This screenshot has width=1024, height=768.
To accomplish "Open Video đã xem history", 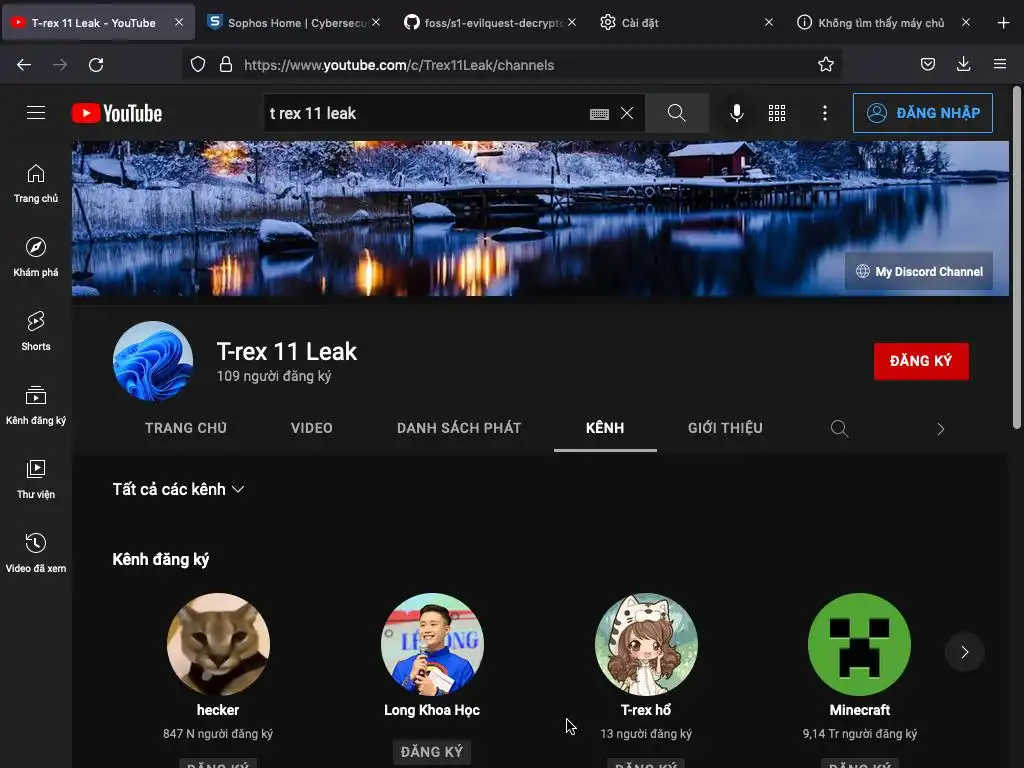I will [x=36, y=552].
